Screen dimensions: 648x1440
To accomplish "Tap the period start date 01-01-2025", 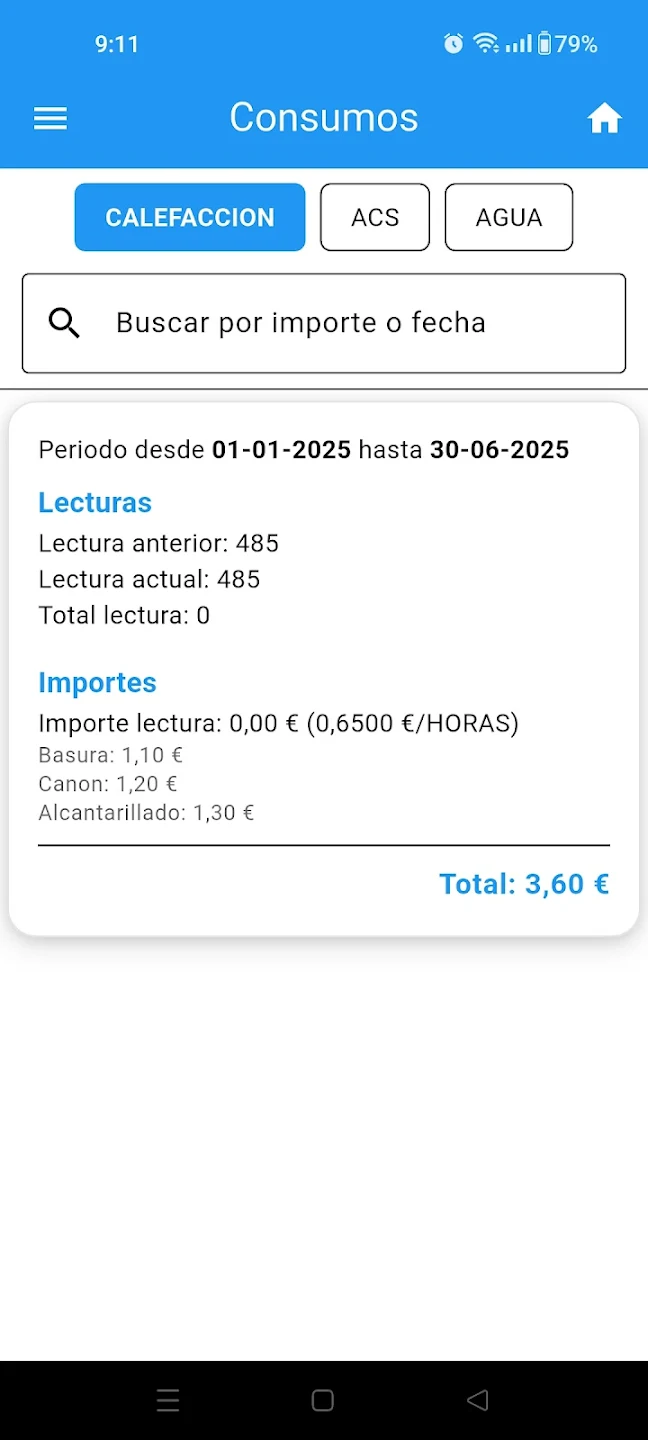I will pyautogui.click(x=281, y=450).
